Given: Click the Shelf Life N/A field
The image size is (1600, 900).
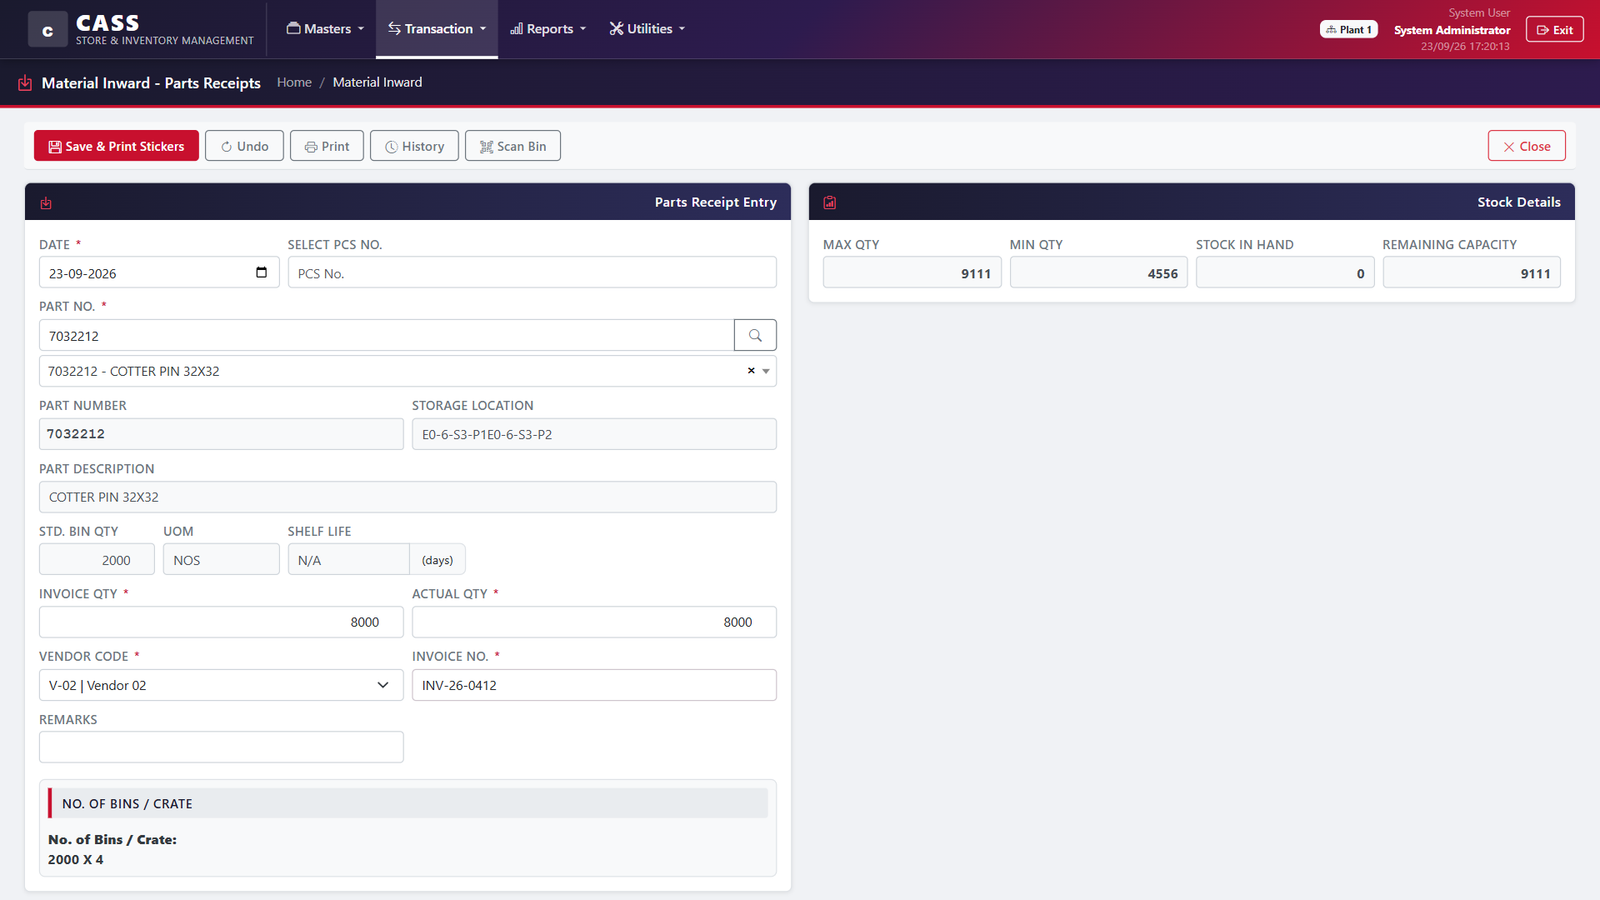Looking at the screenshot, I should coord(348,559).
